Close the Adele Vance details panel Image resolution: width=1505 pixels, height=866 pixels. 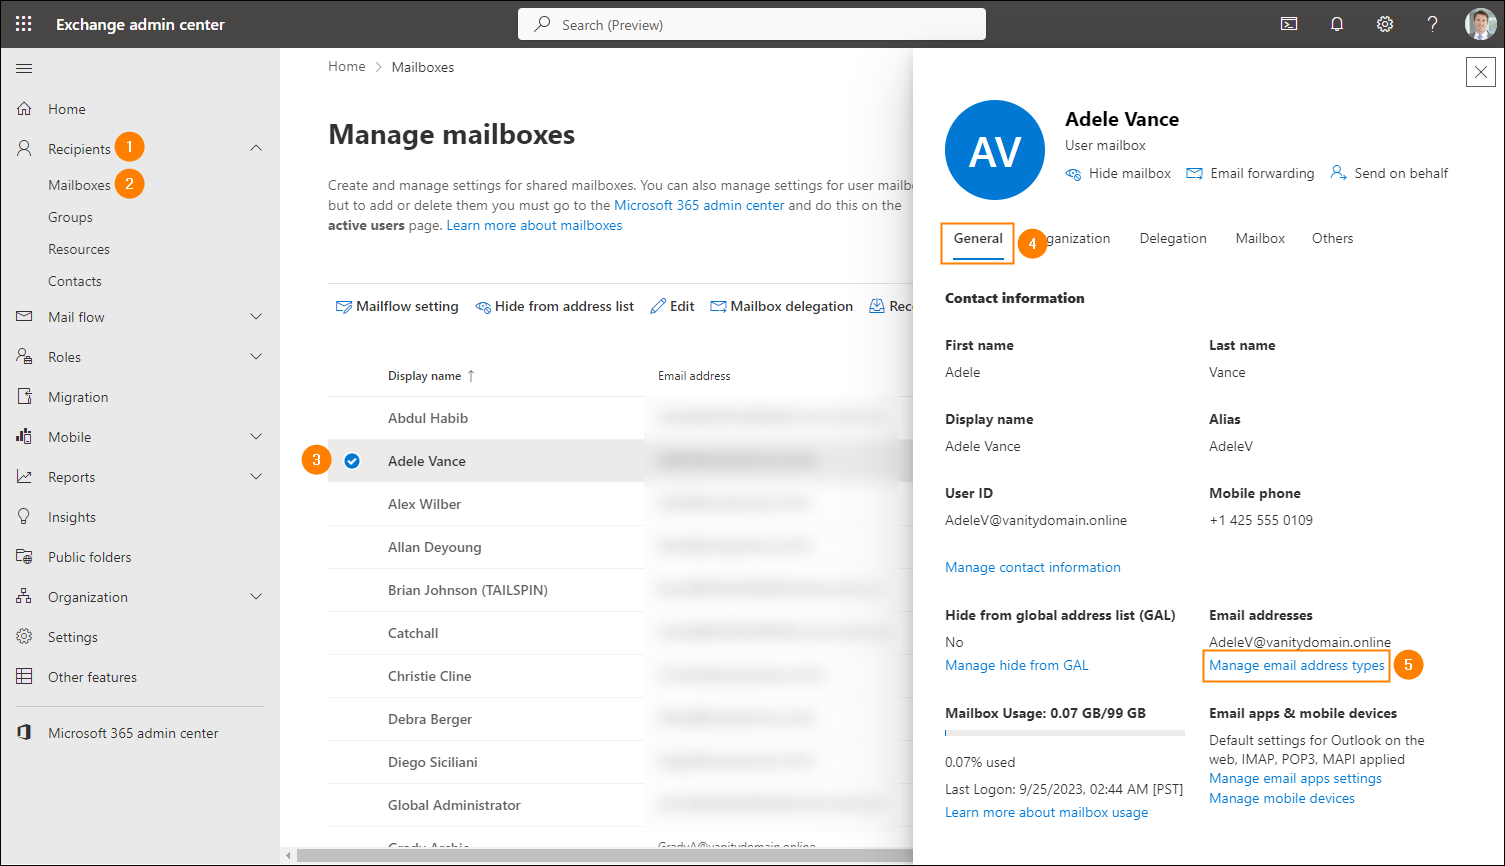point(1481,72)
